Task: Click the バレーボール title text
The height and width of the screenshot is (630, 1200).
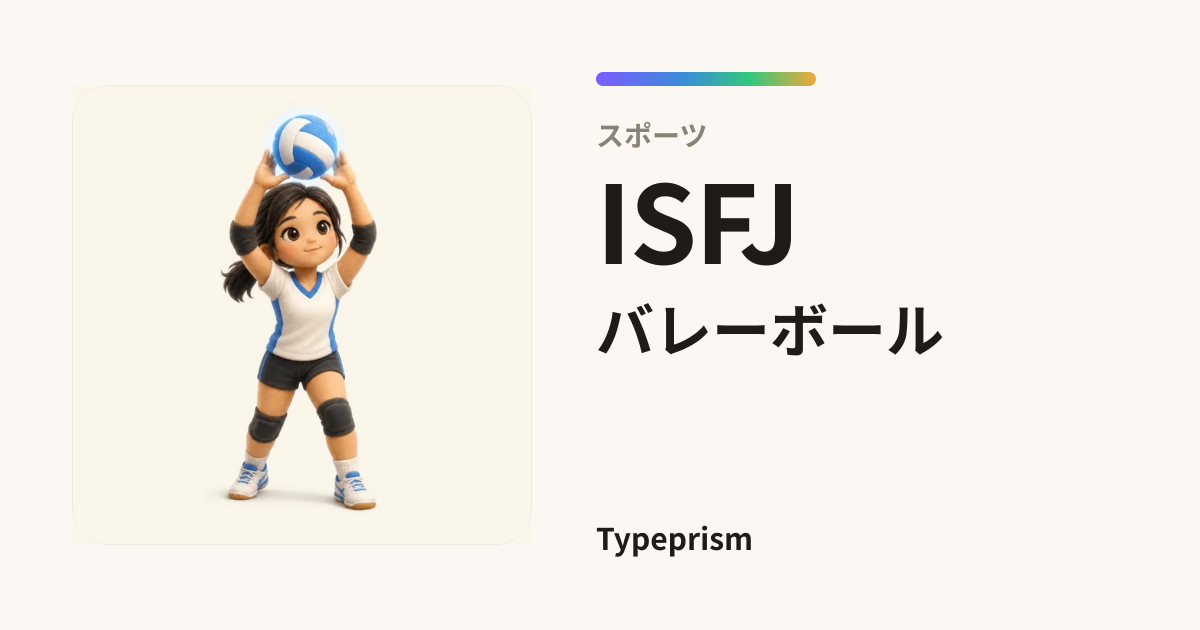Action: pyautogui.click(x=770, y=330)
